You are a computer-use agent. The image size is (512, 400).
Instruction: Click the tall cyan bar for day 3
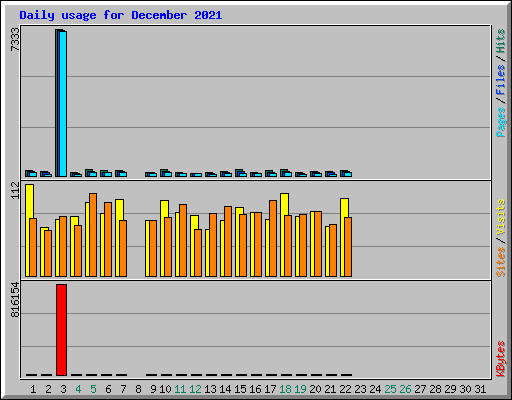click(x=63, y=104)
